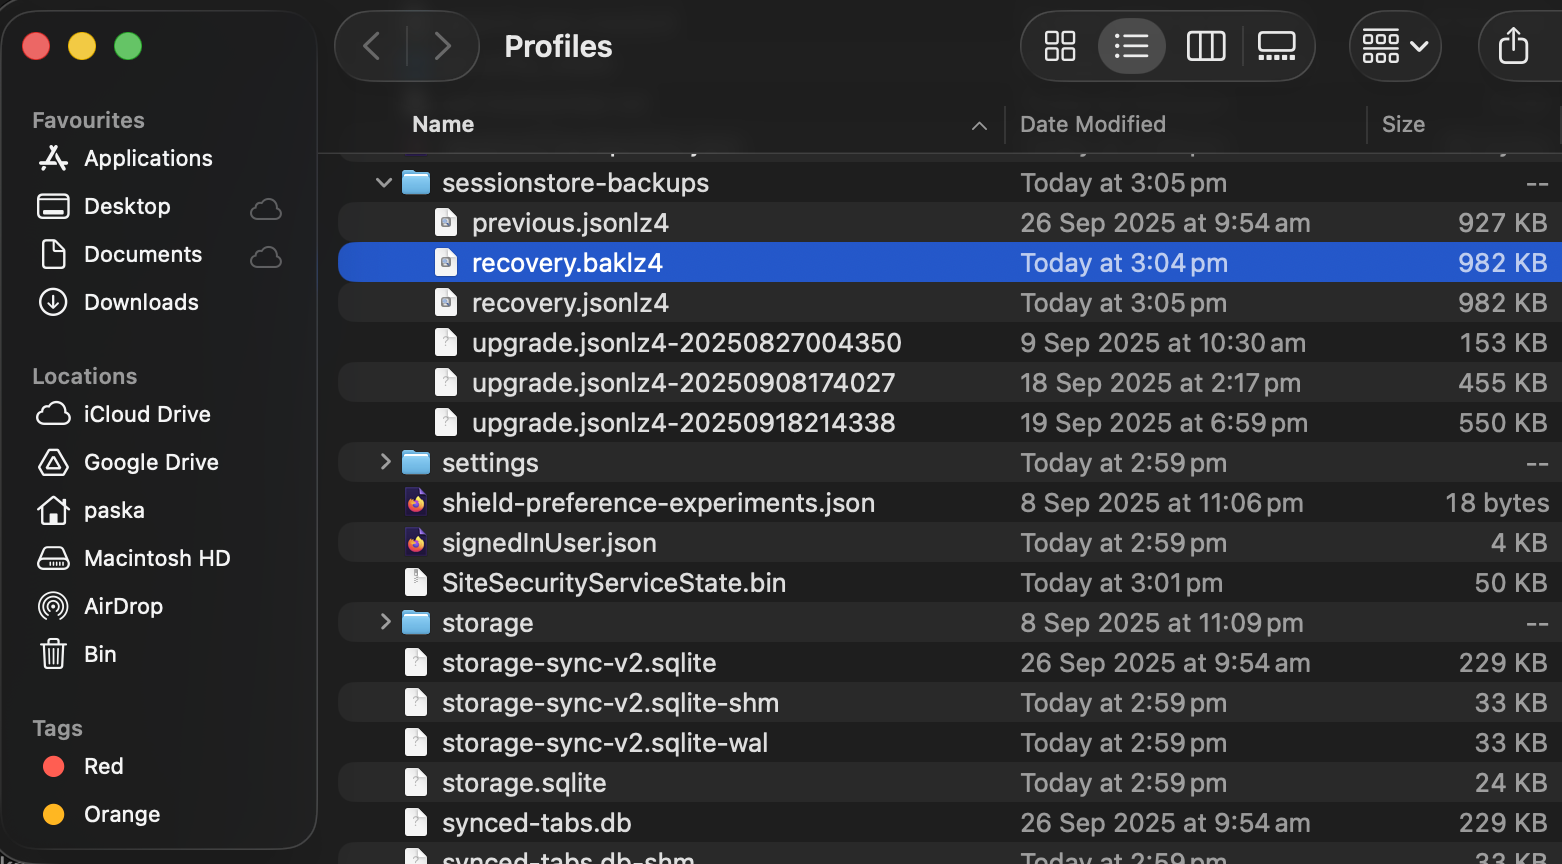Go forward with the right arrow

pyautogui.click(x=442, y=46)
